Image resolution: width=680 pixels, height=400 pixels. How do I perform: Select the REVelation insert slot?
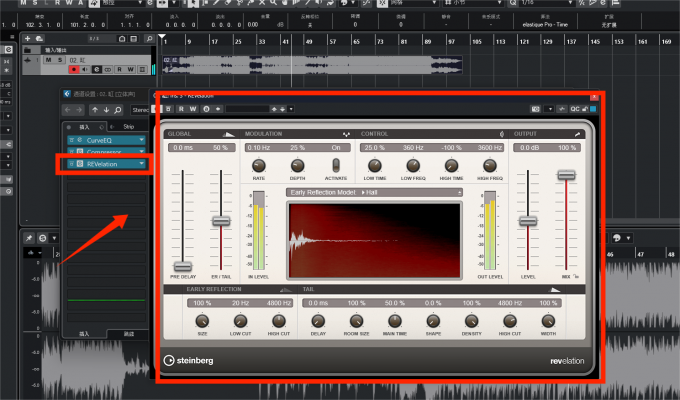pyautogui.click(x=106, y=164)
